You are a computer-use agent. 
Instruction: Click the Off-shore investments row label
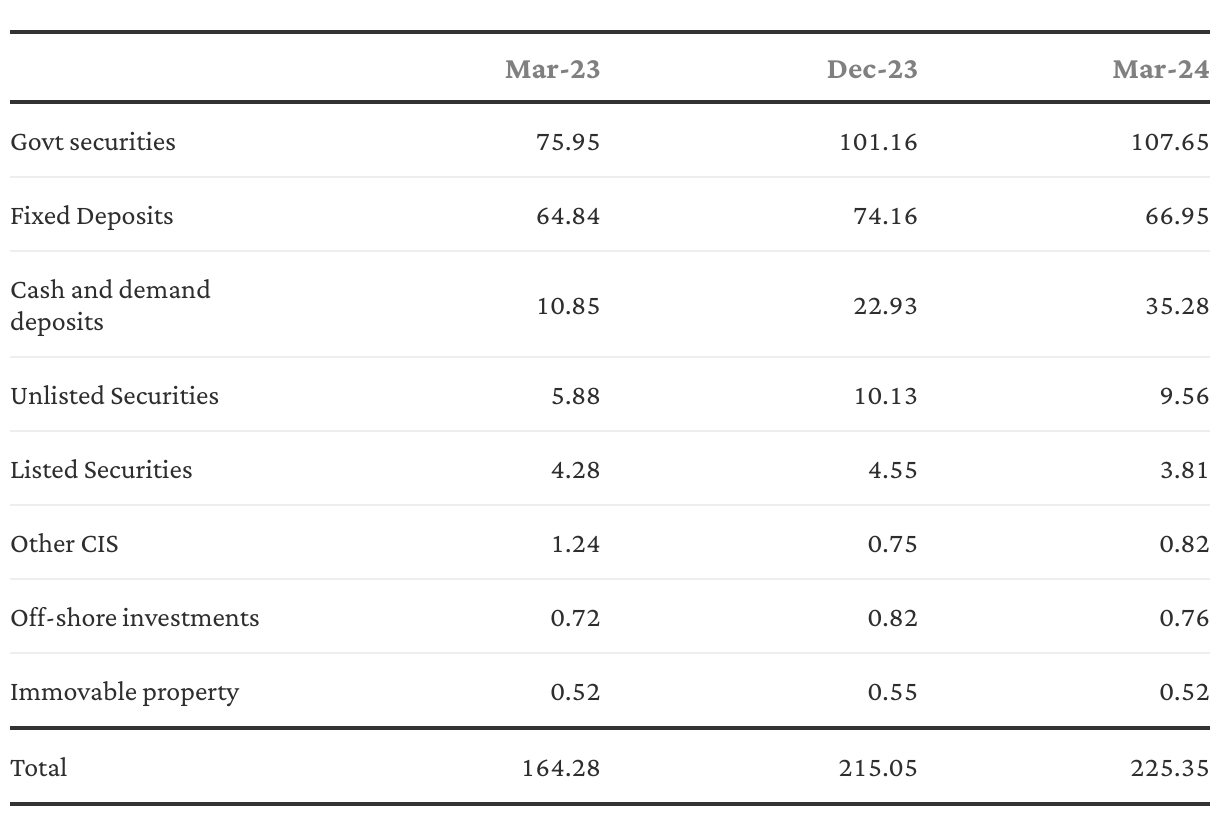[135, 618]
